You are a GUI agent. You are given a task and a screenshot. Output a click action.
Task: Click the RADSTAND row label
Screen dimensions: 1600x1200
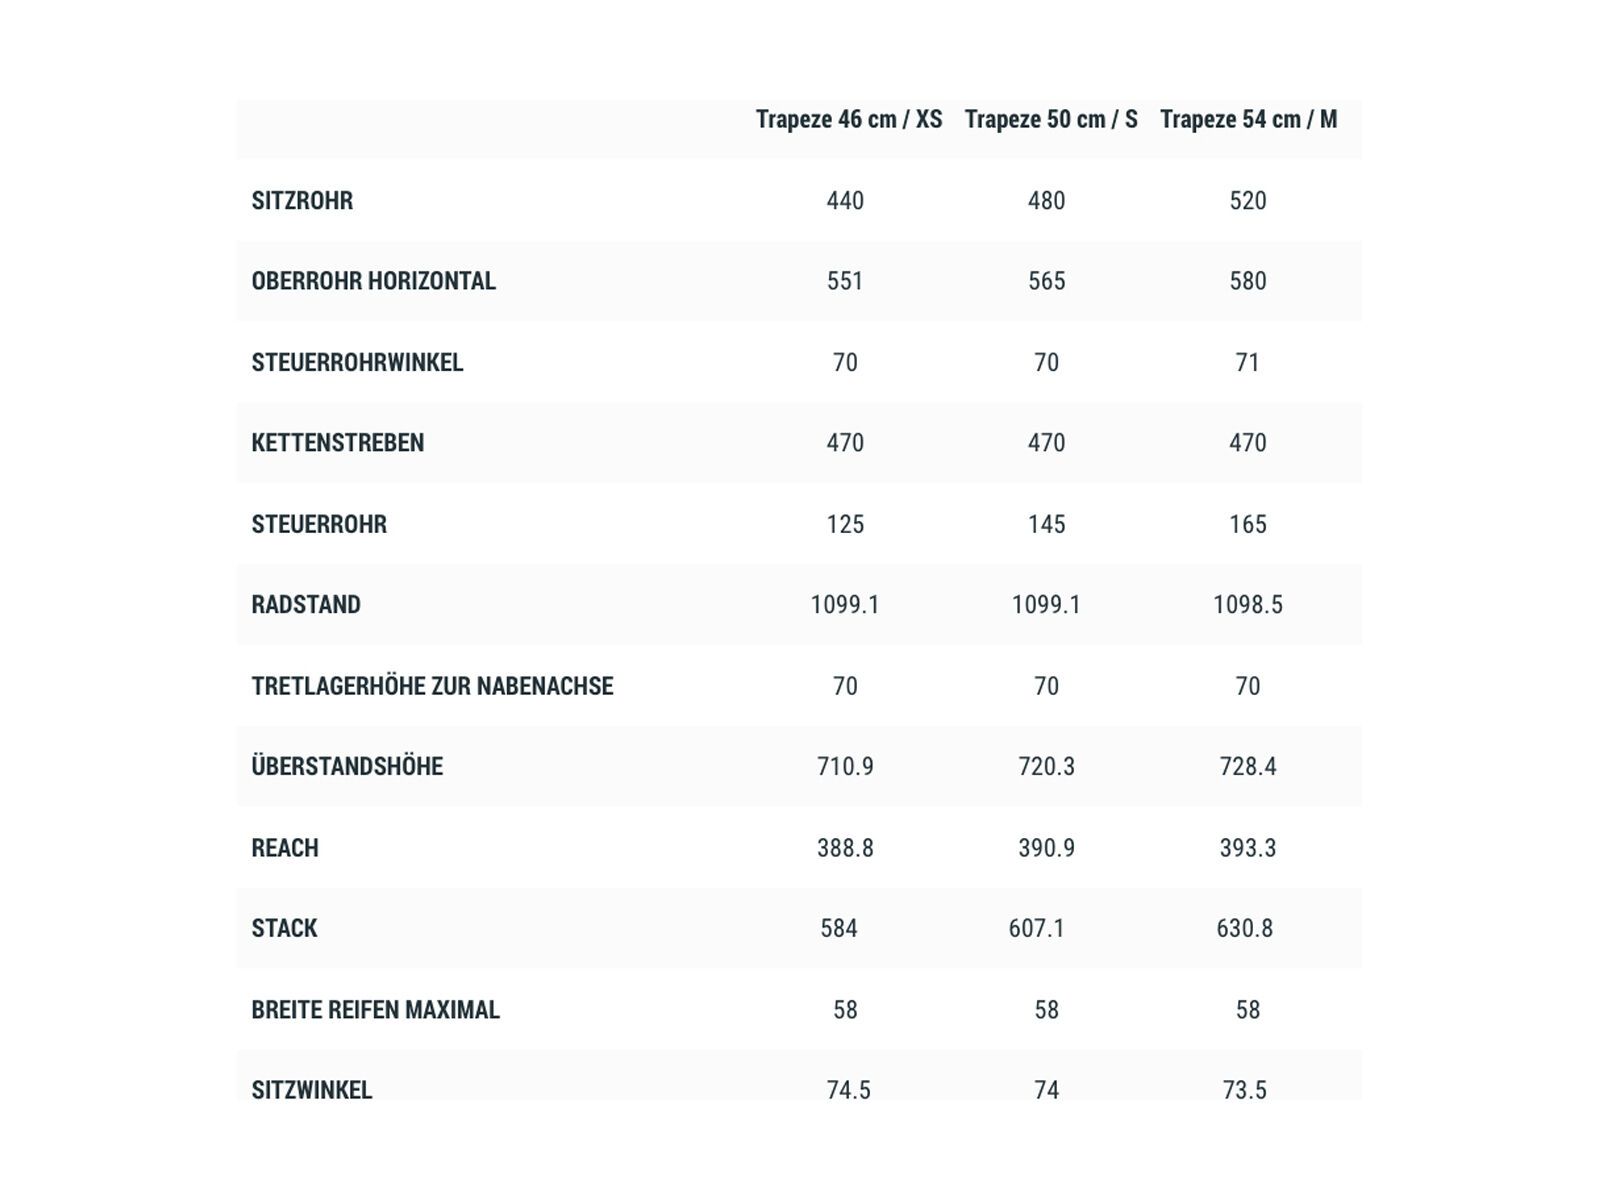click(305, 605)
